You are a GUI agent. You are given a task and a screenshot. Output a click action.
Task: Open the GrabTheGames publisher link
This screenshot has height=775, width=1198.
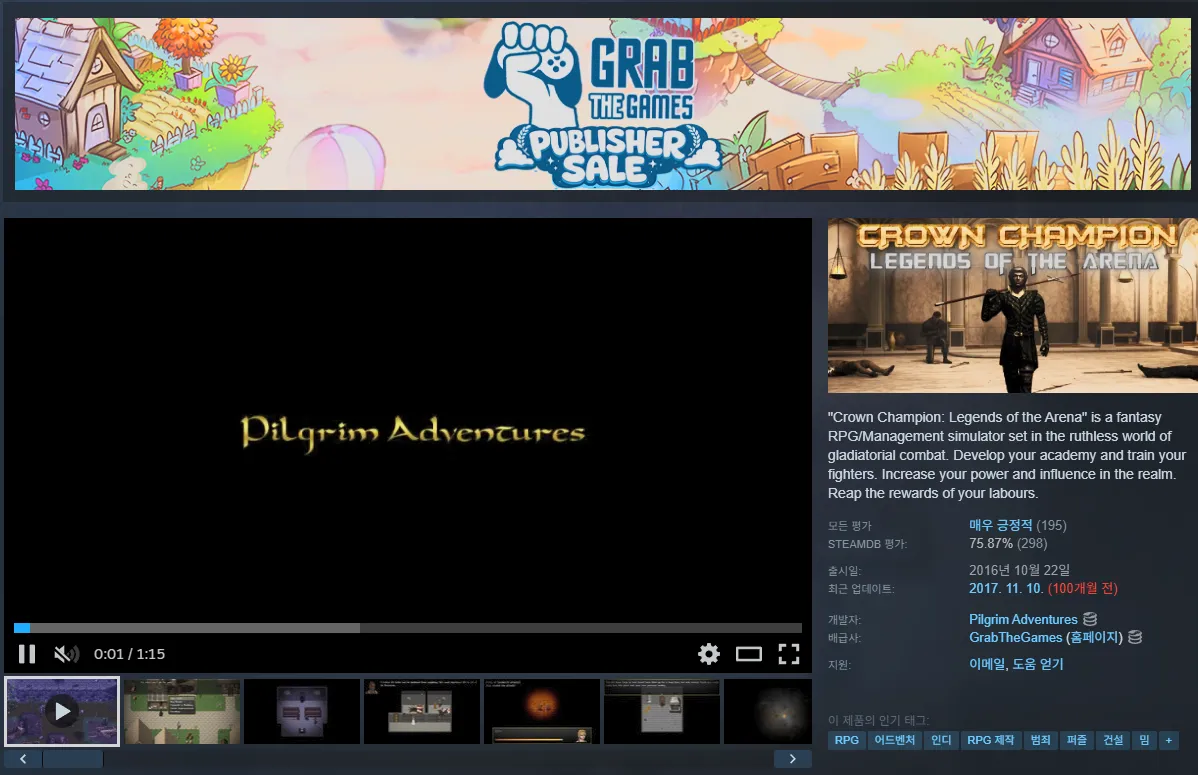[1015, 637]
